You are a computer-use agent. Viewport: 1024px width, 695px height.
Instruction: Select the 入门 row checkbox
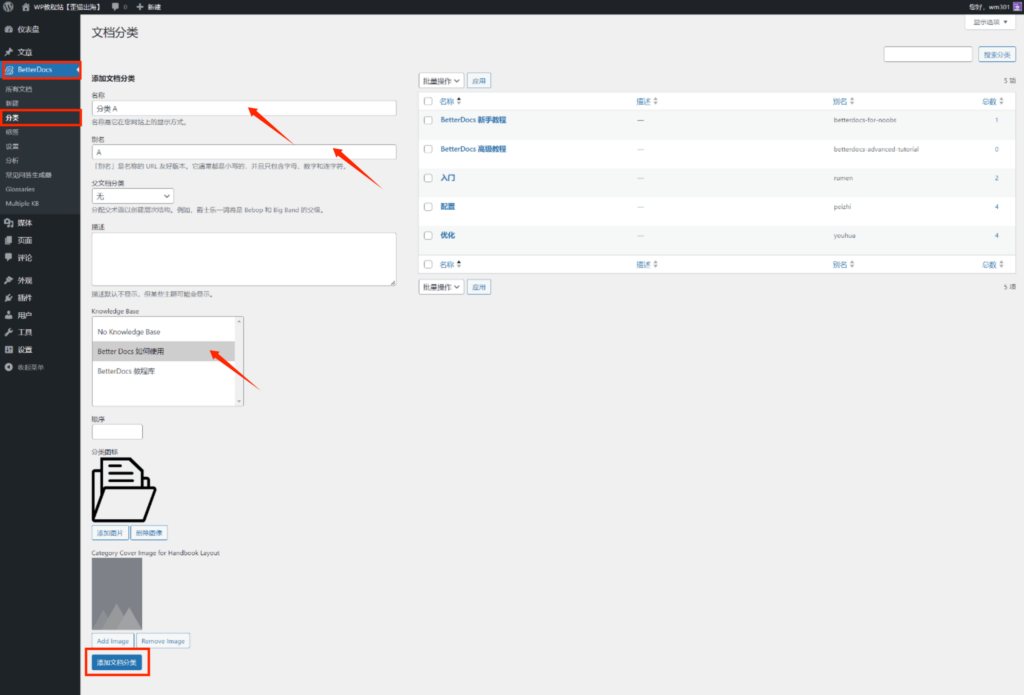(x=428, y=178)
